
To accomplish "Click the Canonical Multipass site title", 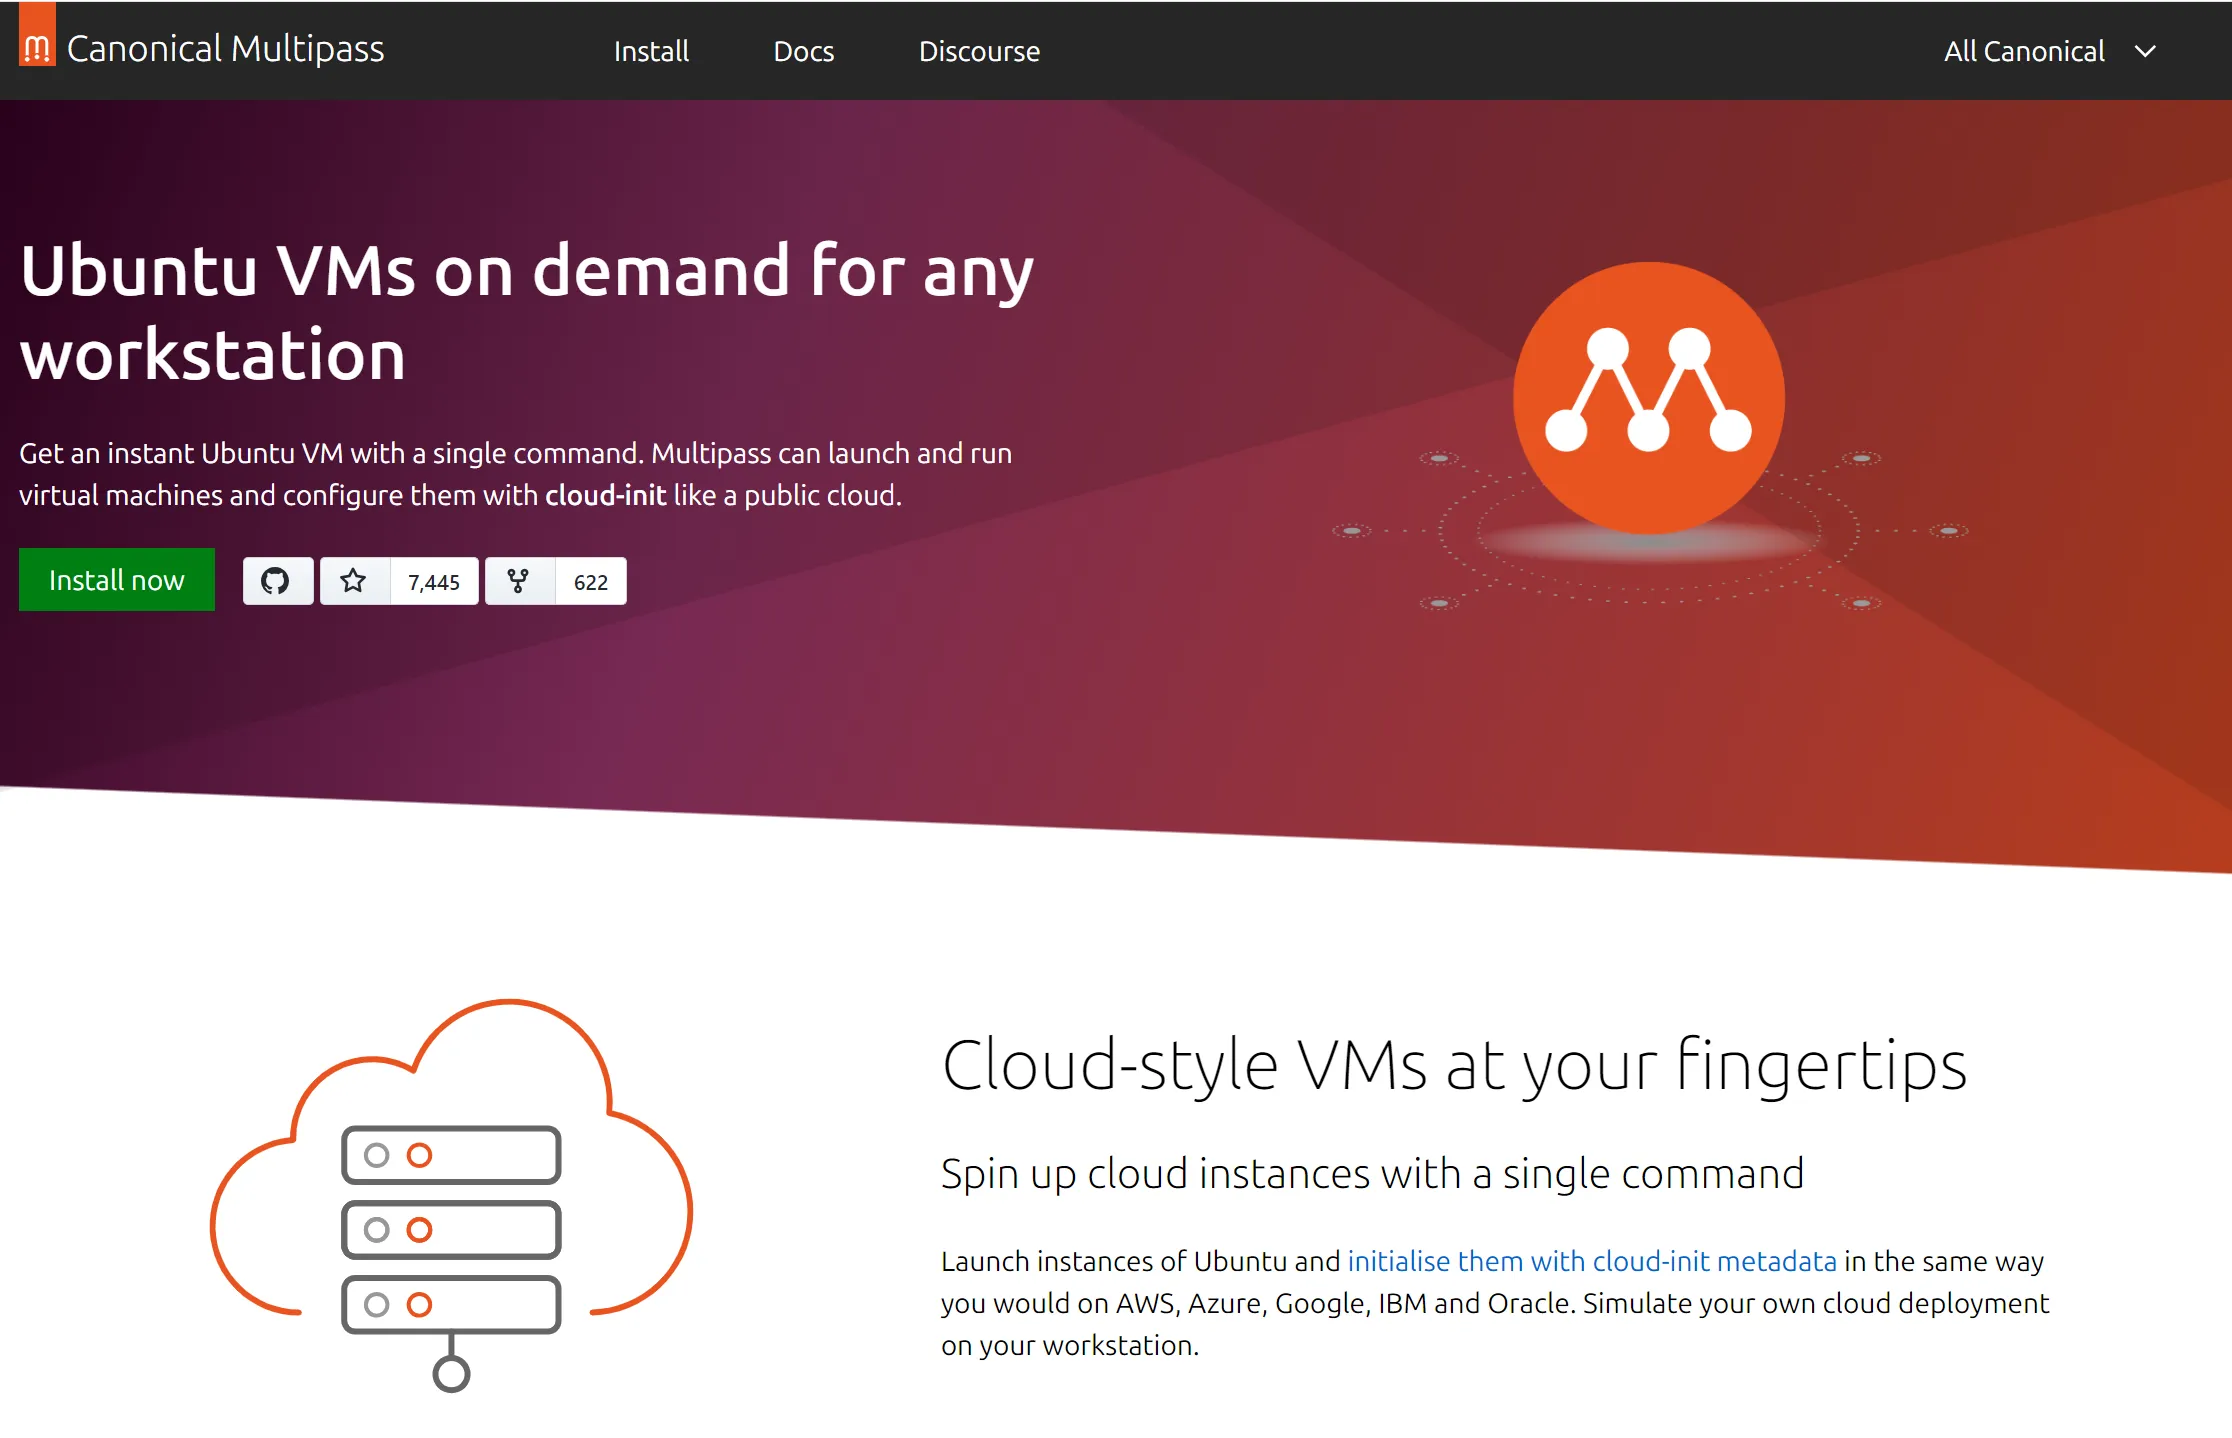I will click(225, 49).
